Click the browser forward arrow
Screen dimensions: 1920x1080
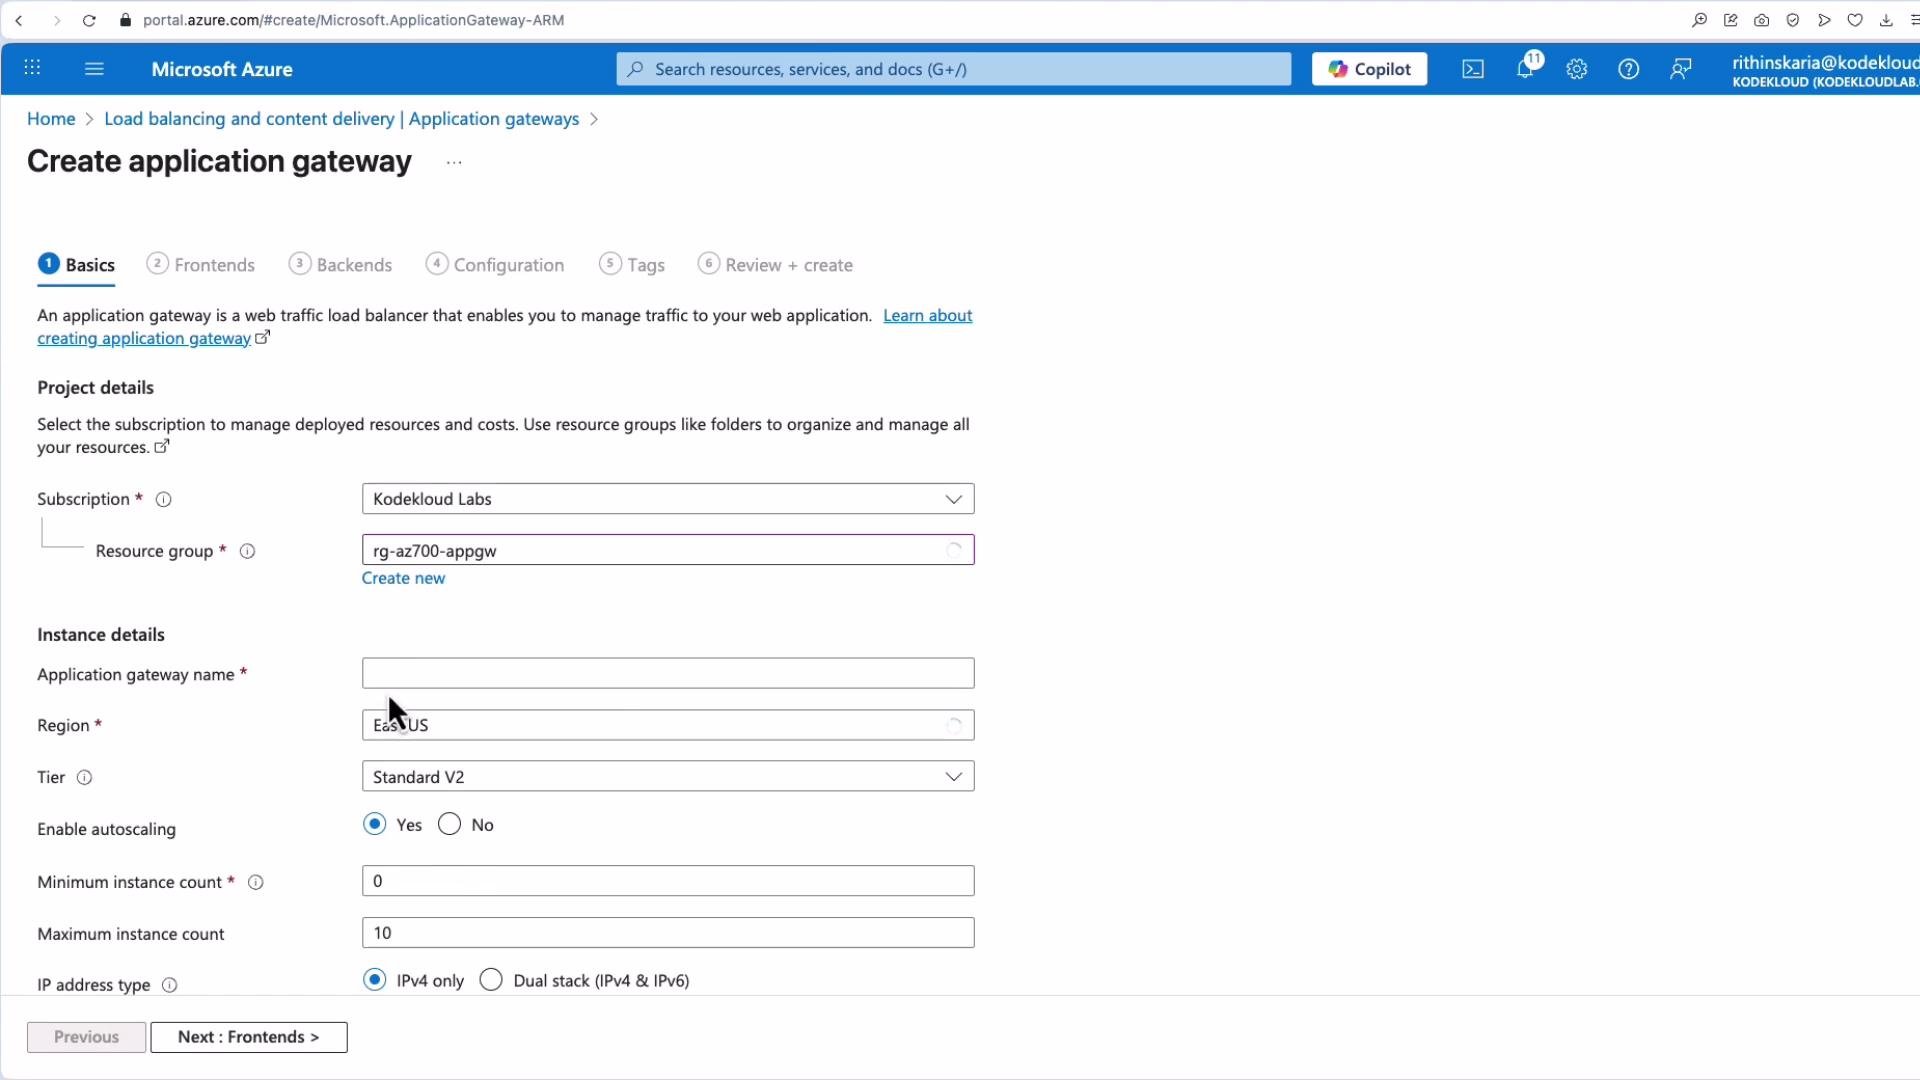[56, 20]
